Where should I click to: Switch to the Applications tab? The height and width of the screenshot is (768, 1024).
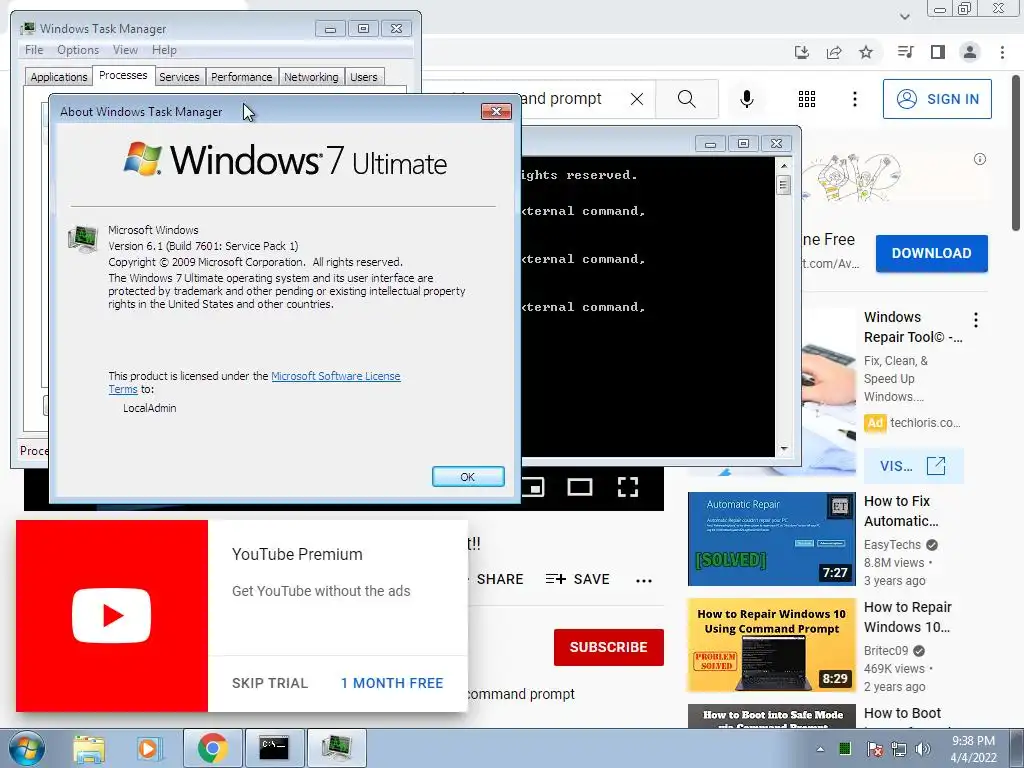(59, 77)
